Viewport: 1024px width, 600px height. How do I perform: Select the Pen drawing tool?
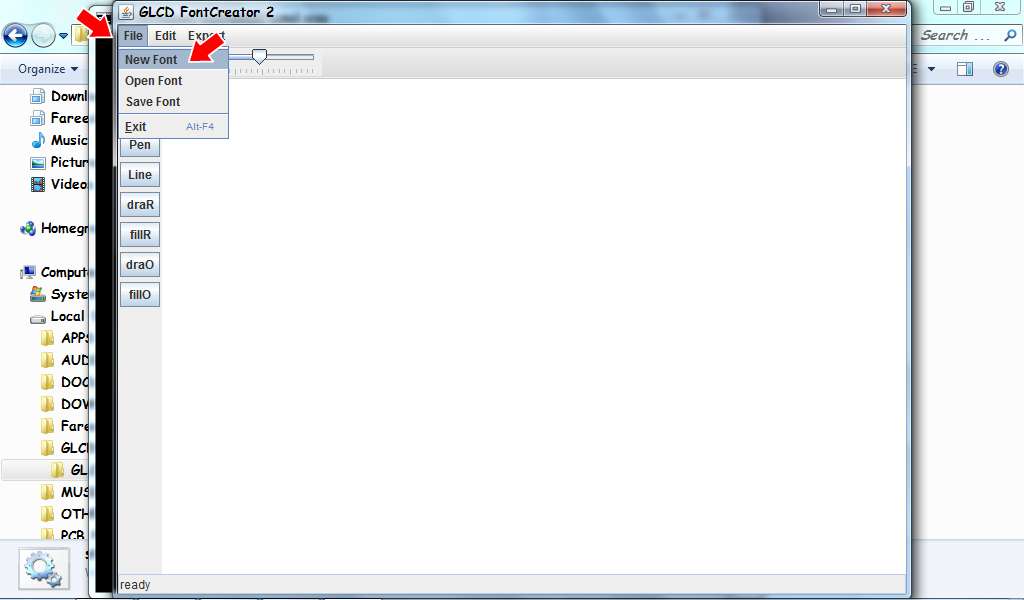(x=139, y=145)
